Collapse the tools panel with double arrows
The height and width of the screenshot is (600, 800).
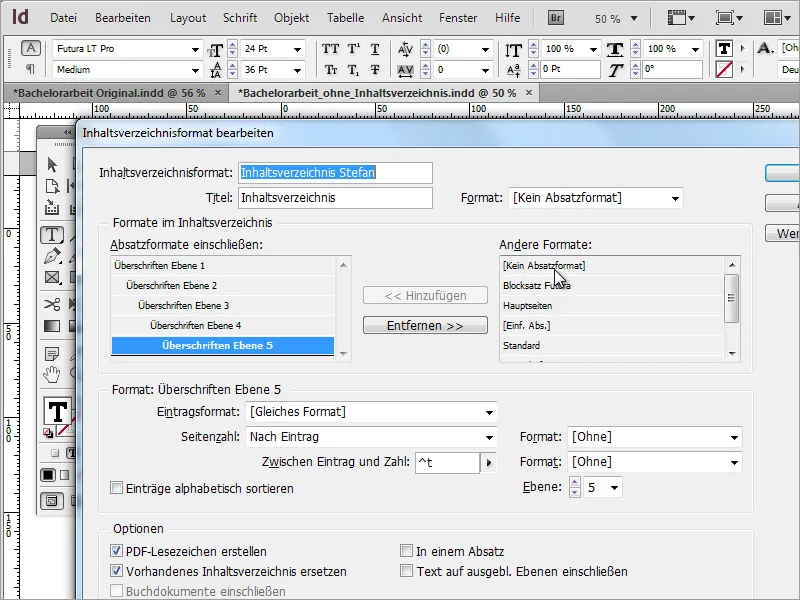click(67, 133)
